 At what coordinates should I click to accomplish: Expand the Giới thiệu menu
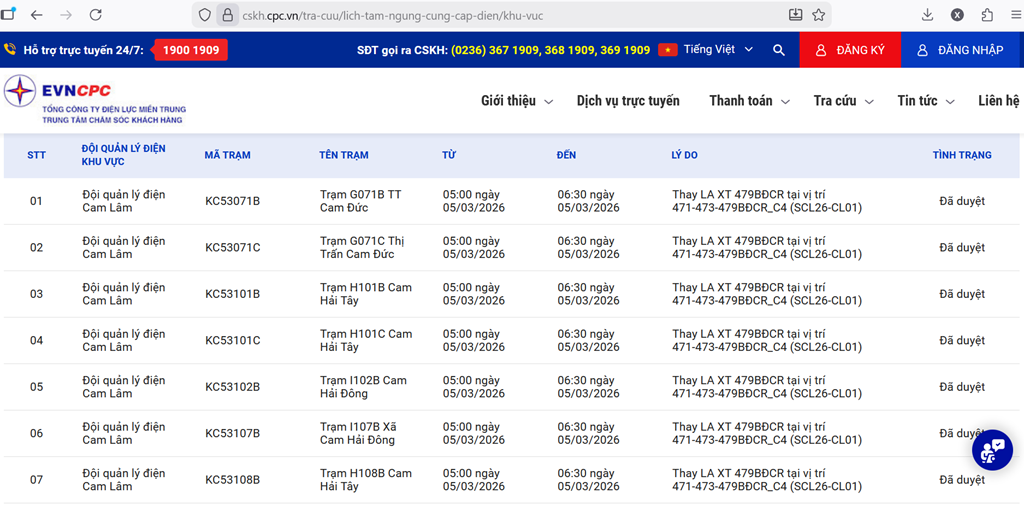tap(516, 101)
